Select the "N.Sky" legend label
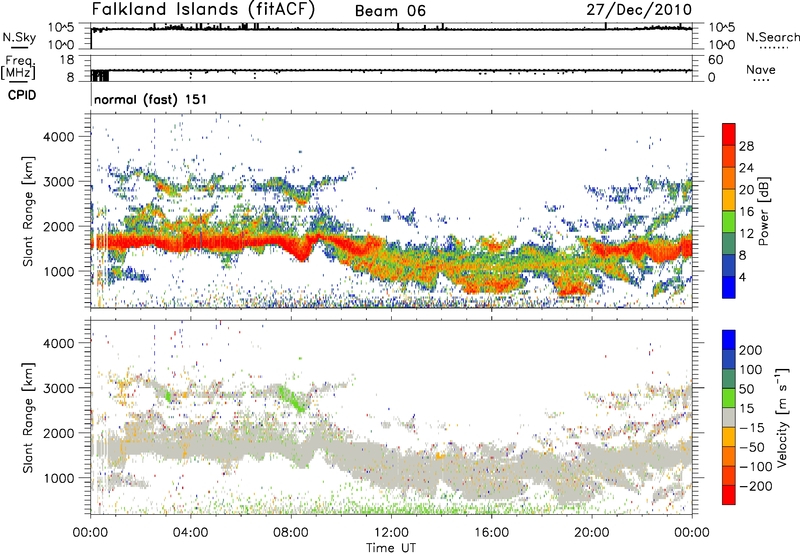This screenshot has width=800, height=554. point(19,37)
